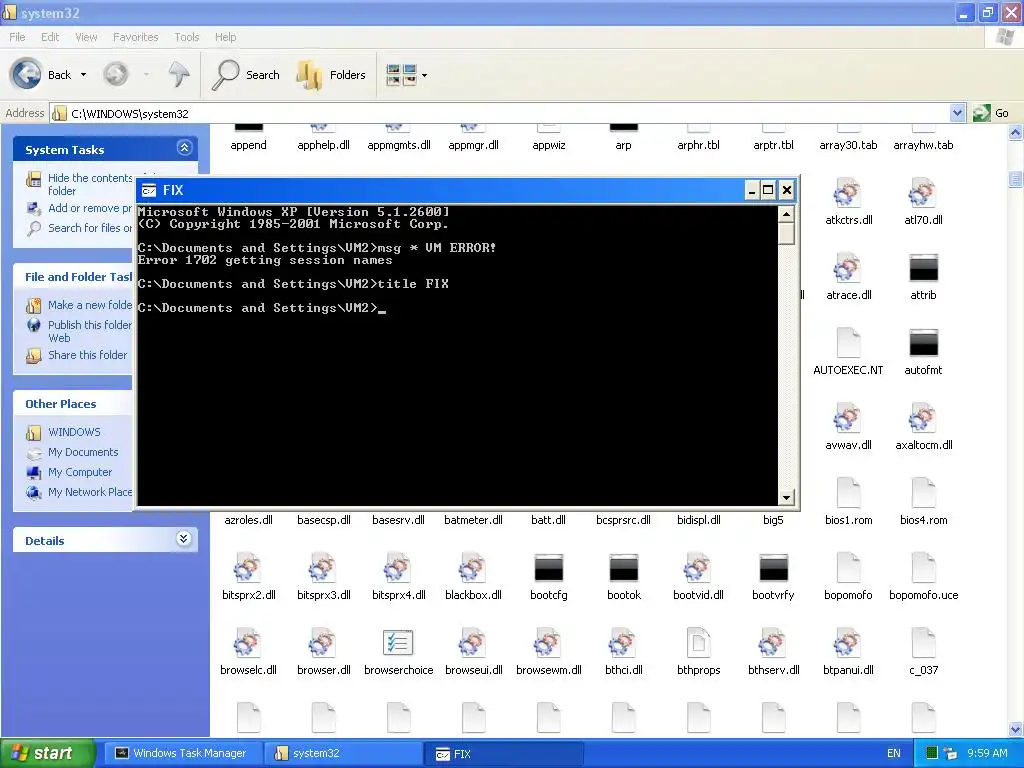Select the bootcfg program icon
Screen dimensions: 1024x768
tap(548, 569)
